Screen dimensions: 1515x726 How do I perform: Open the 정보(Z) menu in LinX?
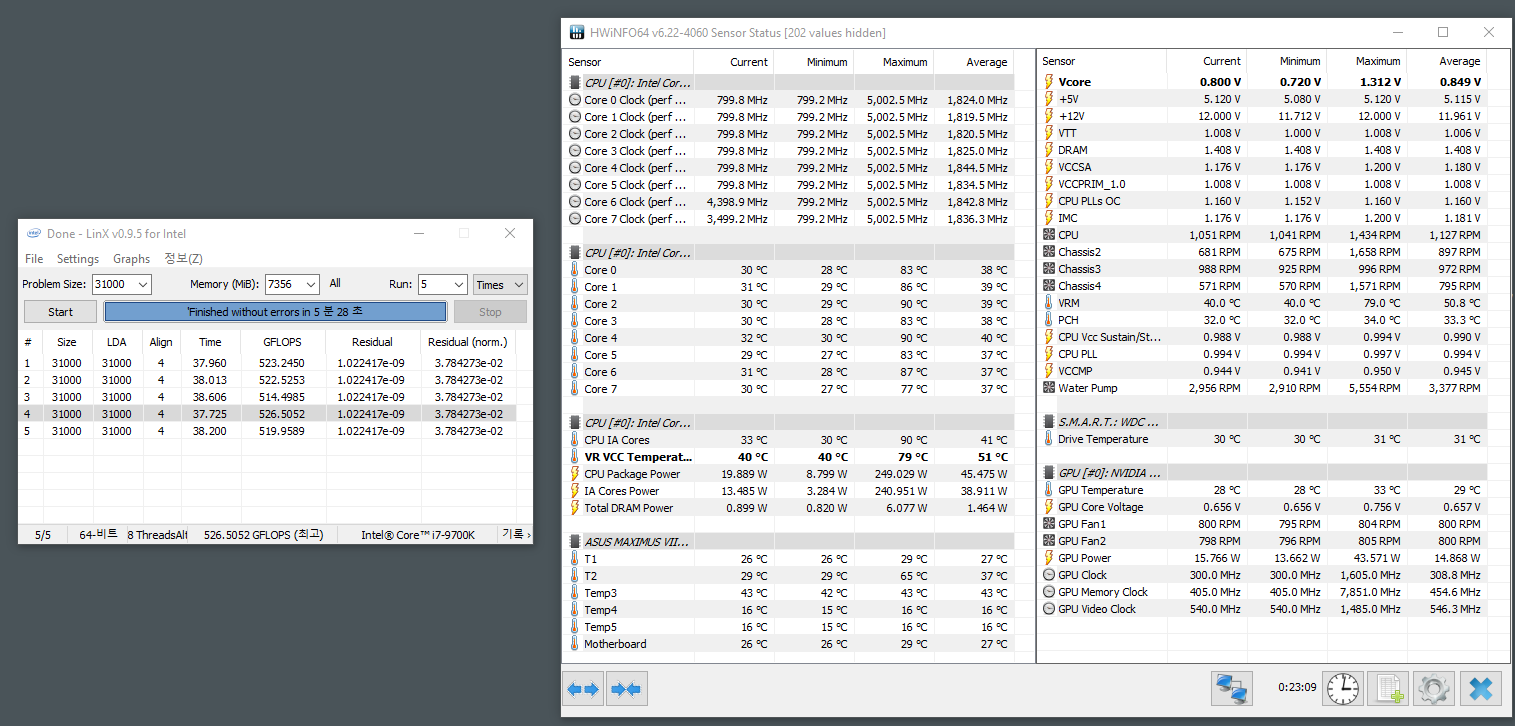(183, 259)
